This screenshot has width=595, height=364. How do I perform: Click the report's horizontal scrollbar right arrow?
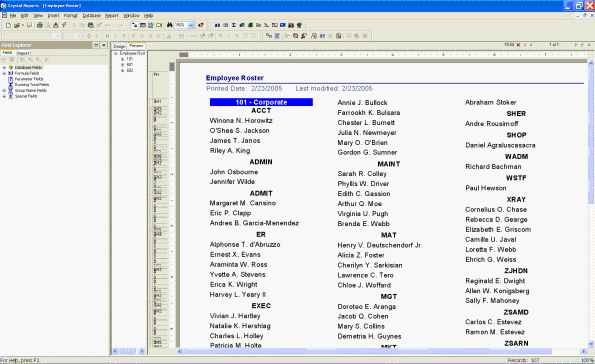coord(584,351)
